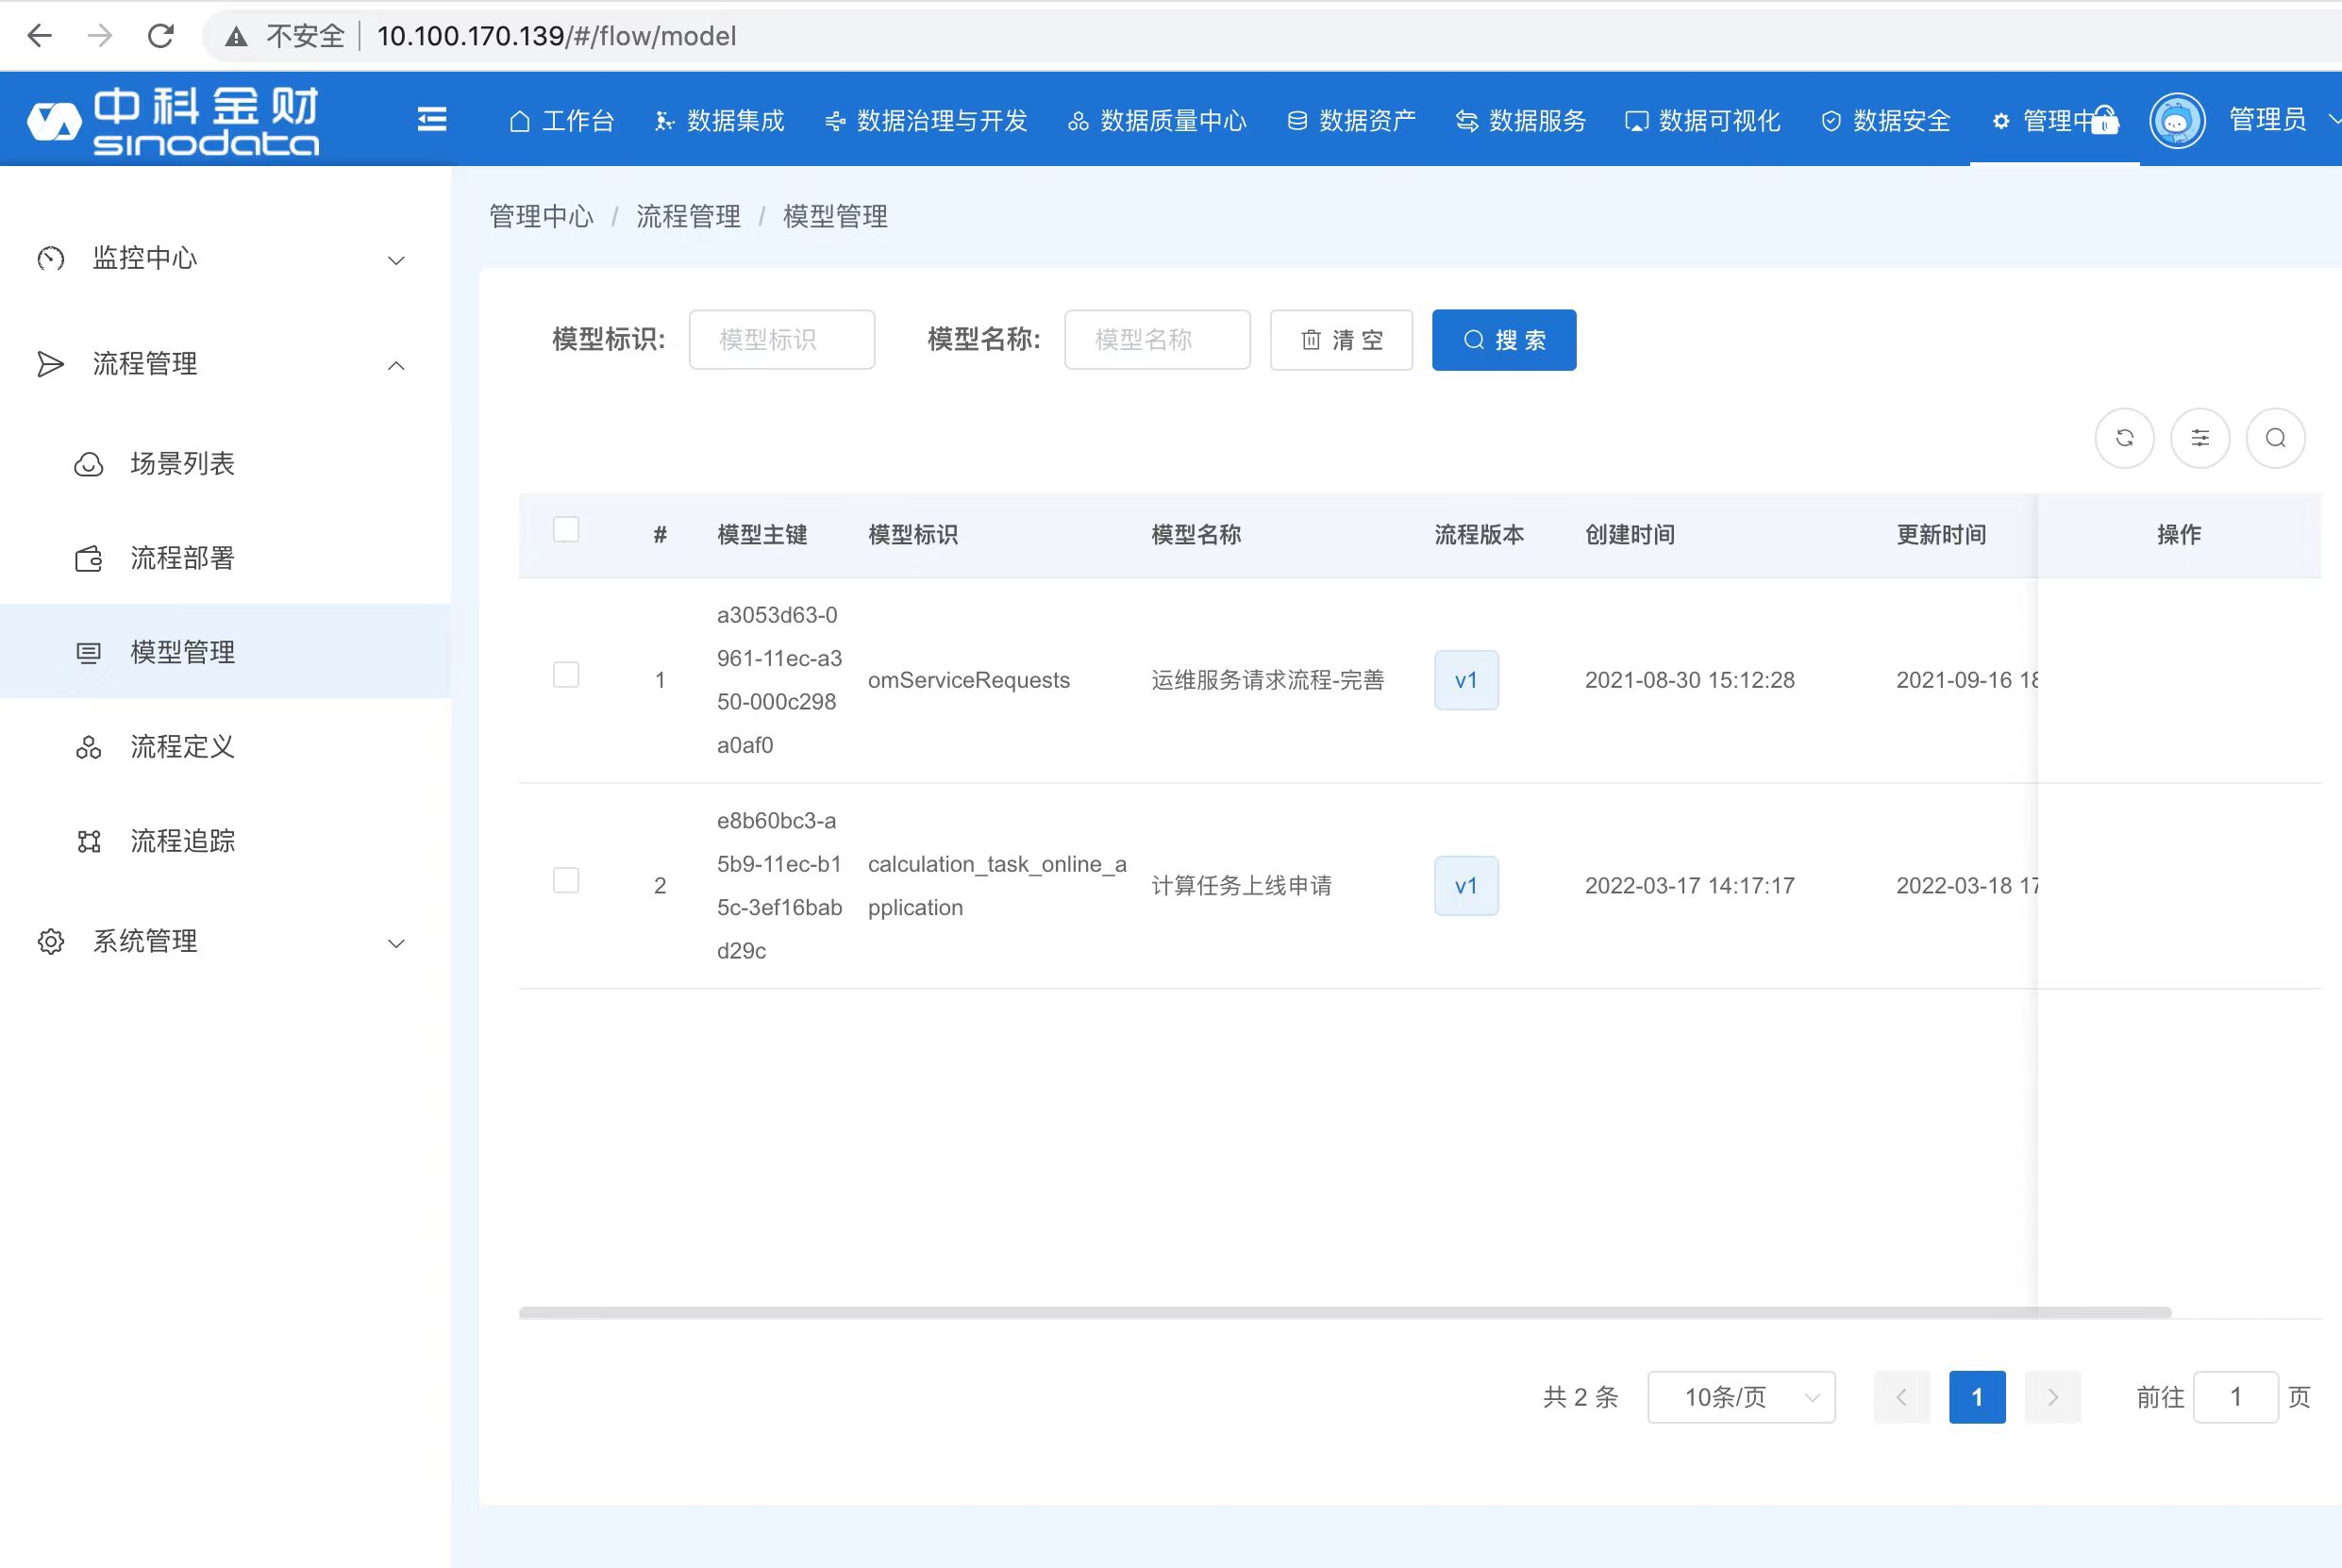Click the 场景列表 cloud icon
The width and height of the screenshot is (2342, 1568).
[x=89, y=464]
